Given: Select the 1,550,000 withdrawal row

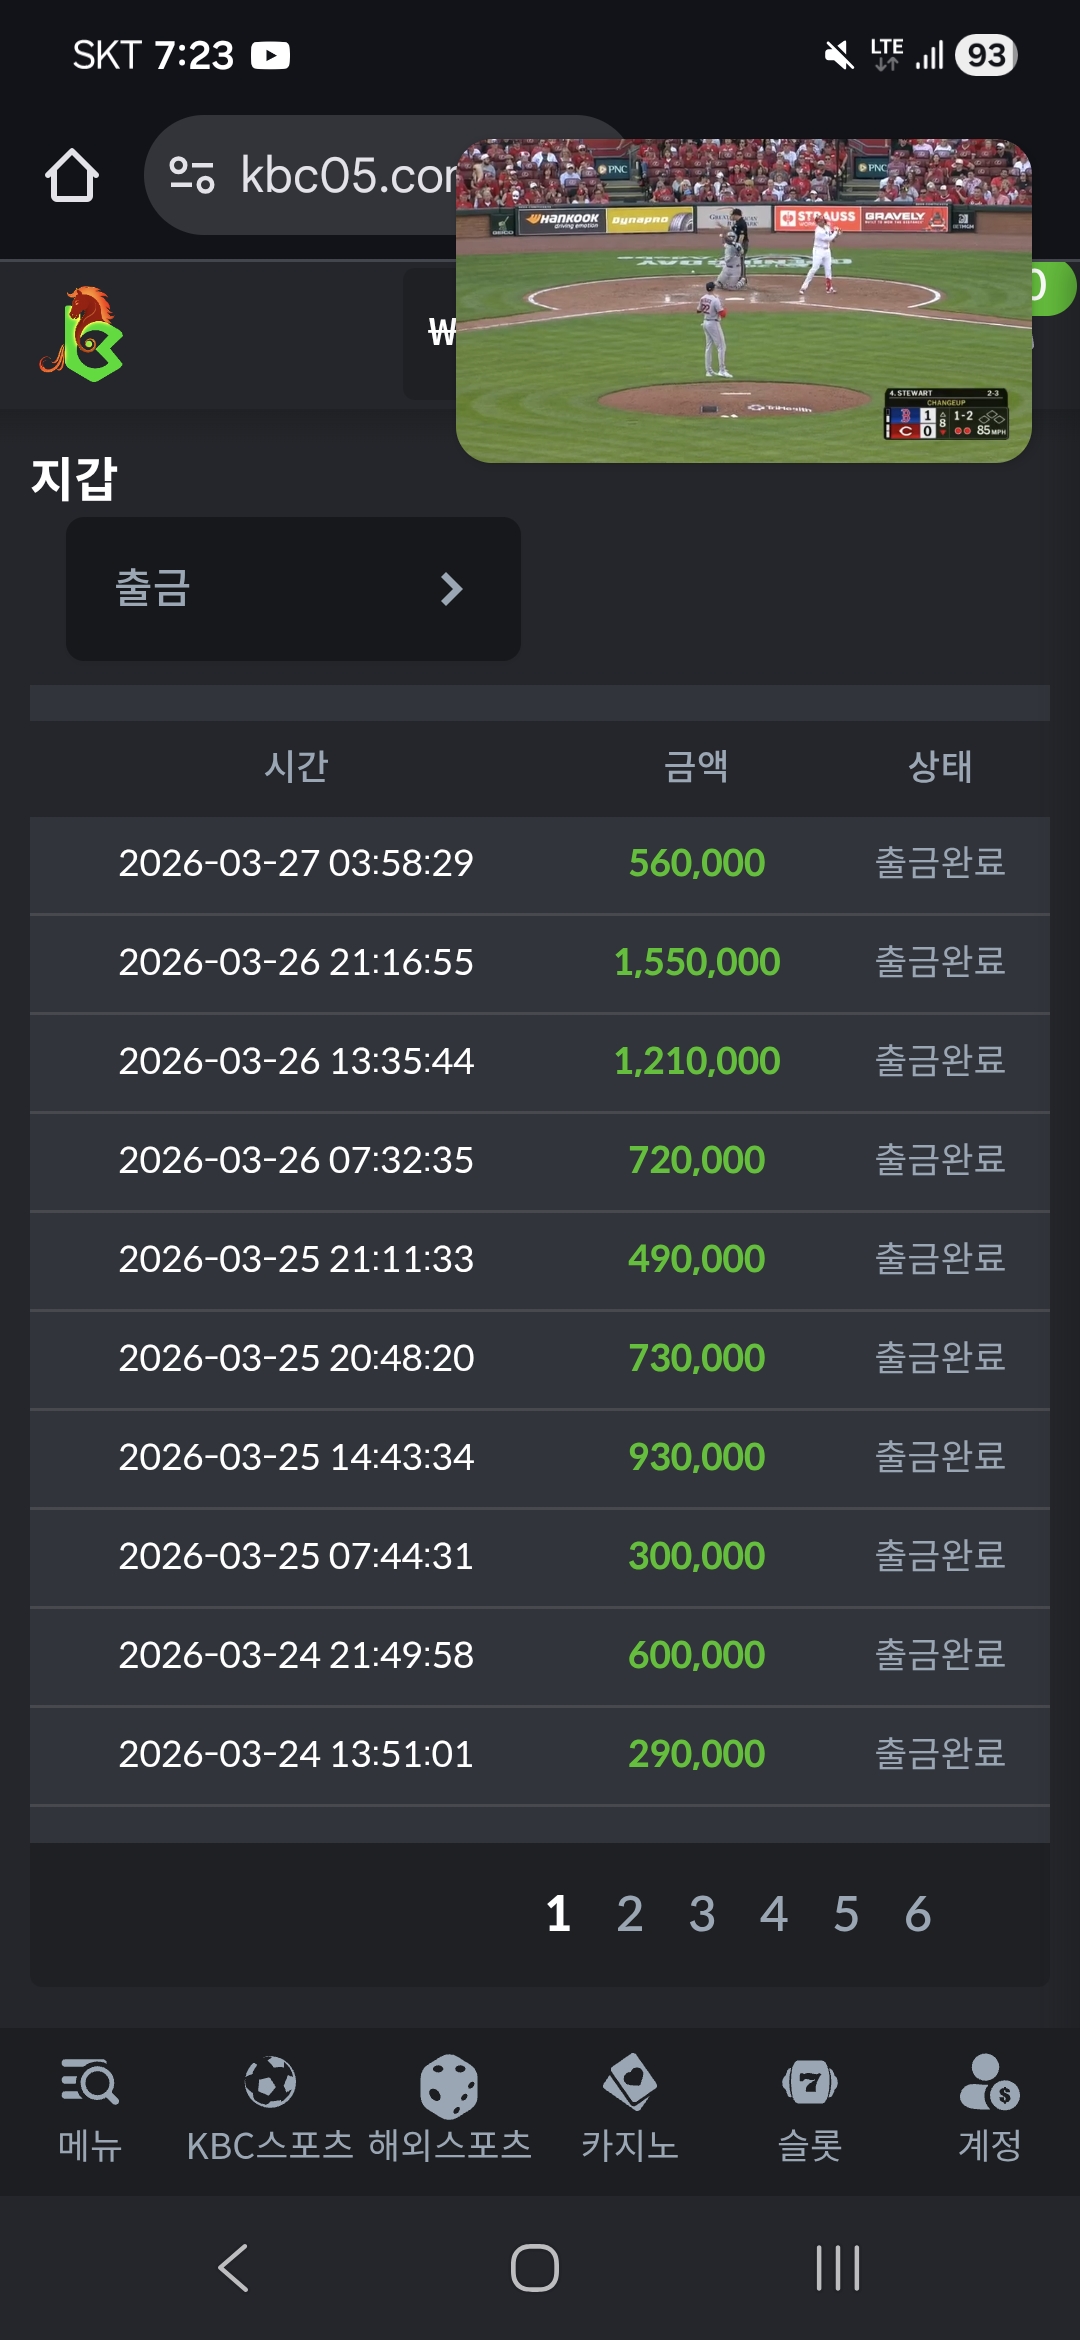Looking at the screenshot, I should point(540,962).
